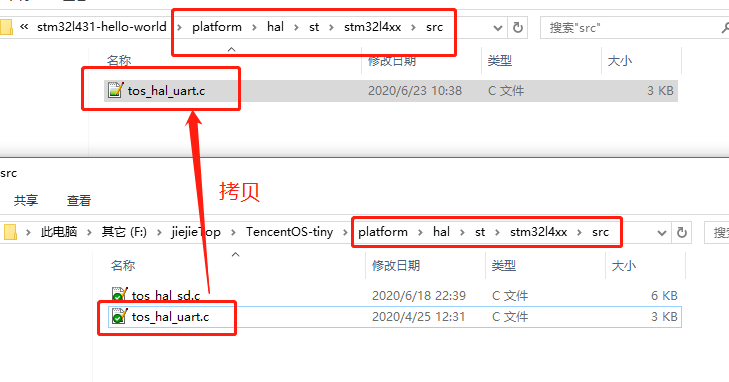Expand hidden path chevron before stm32l431-hello-world

(24, 27)
